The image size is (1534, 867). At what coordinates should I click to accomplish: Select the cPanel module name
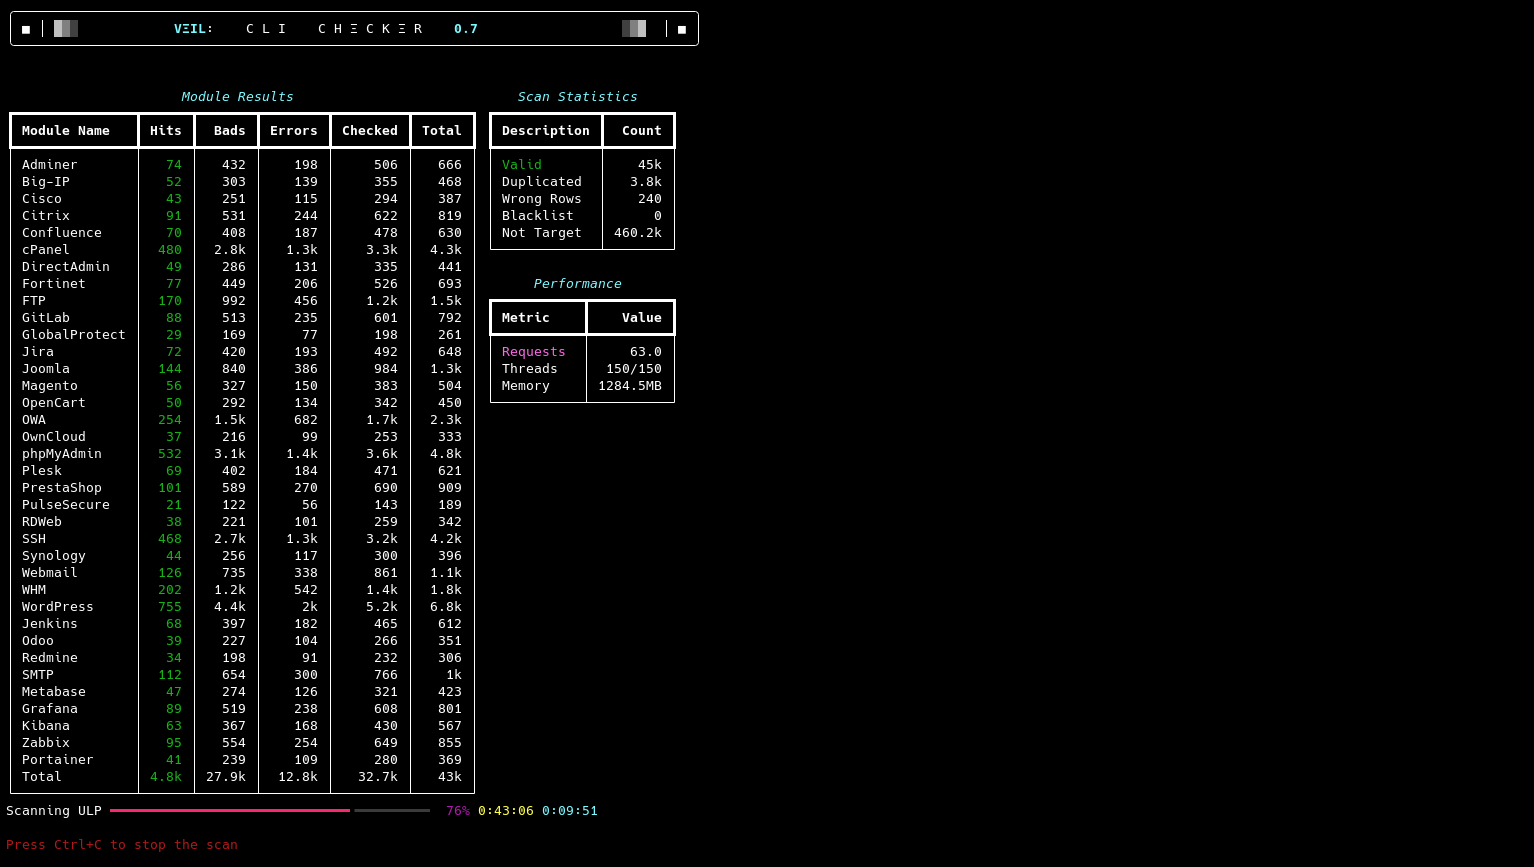pyautogui.click(x=46, y=250)
